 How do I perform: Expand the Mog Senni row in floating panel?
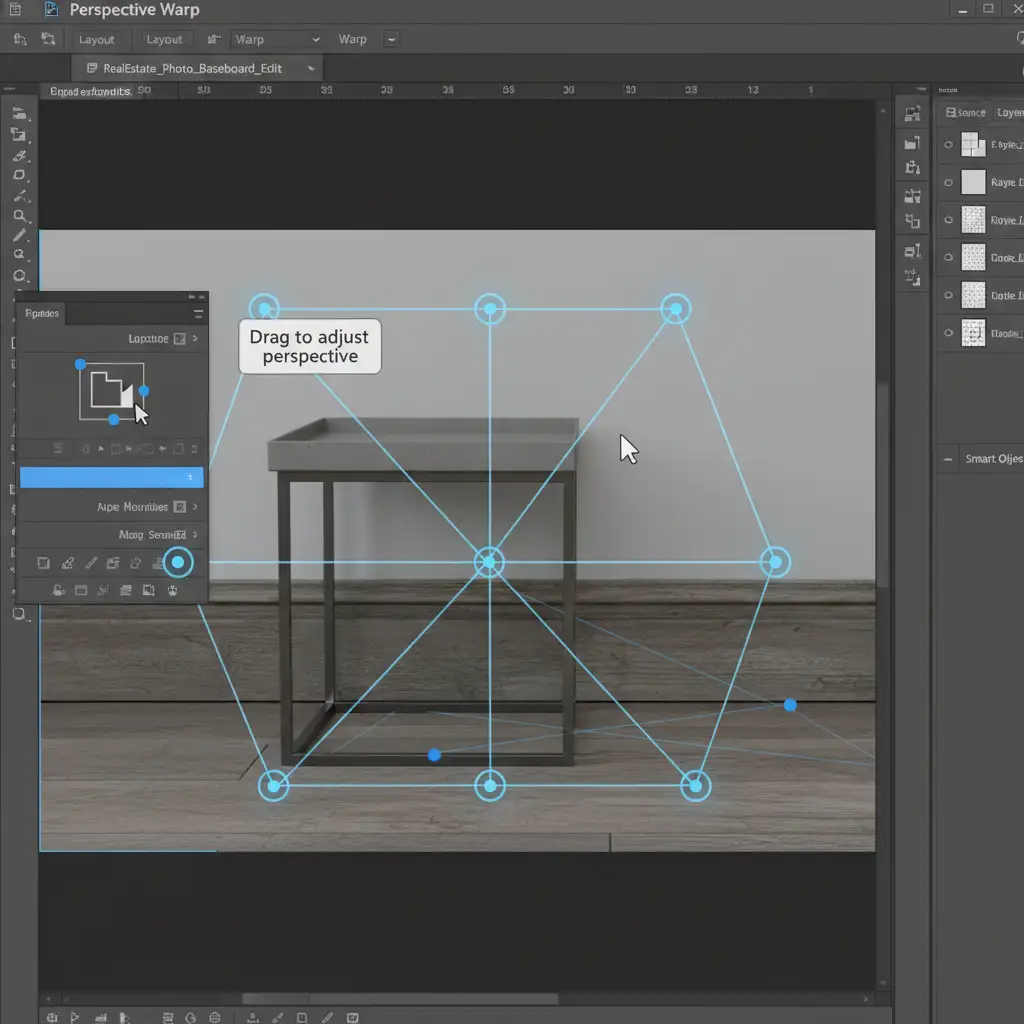195,535
